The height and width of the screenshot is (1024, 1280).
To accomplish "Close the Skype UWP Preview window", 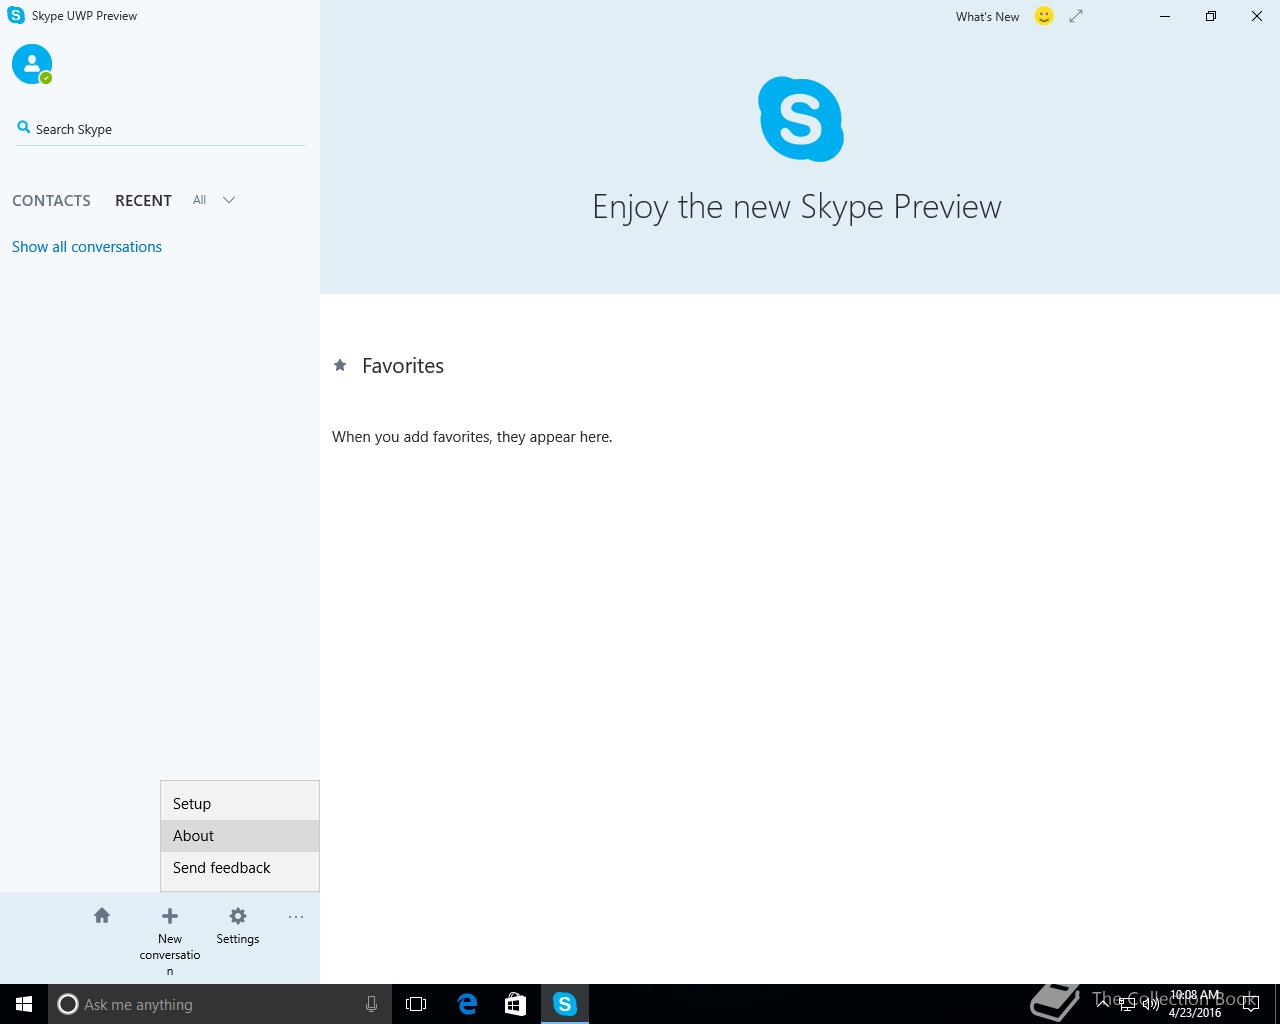I will point(1257,16).
